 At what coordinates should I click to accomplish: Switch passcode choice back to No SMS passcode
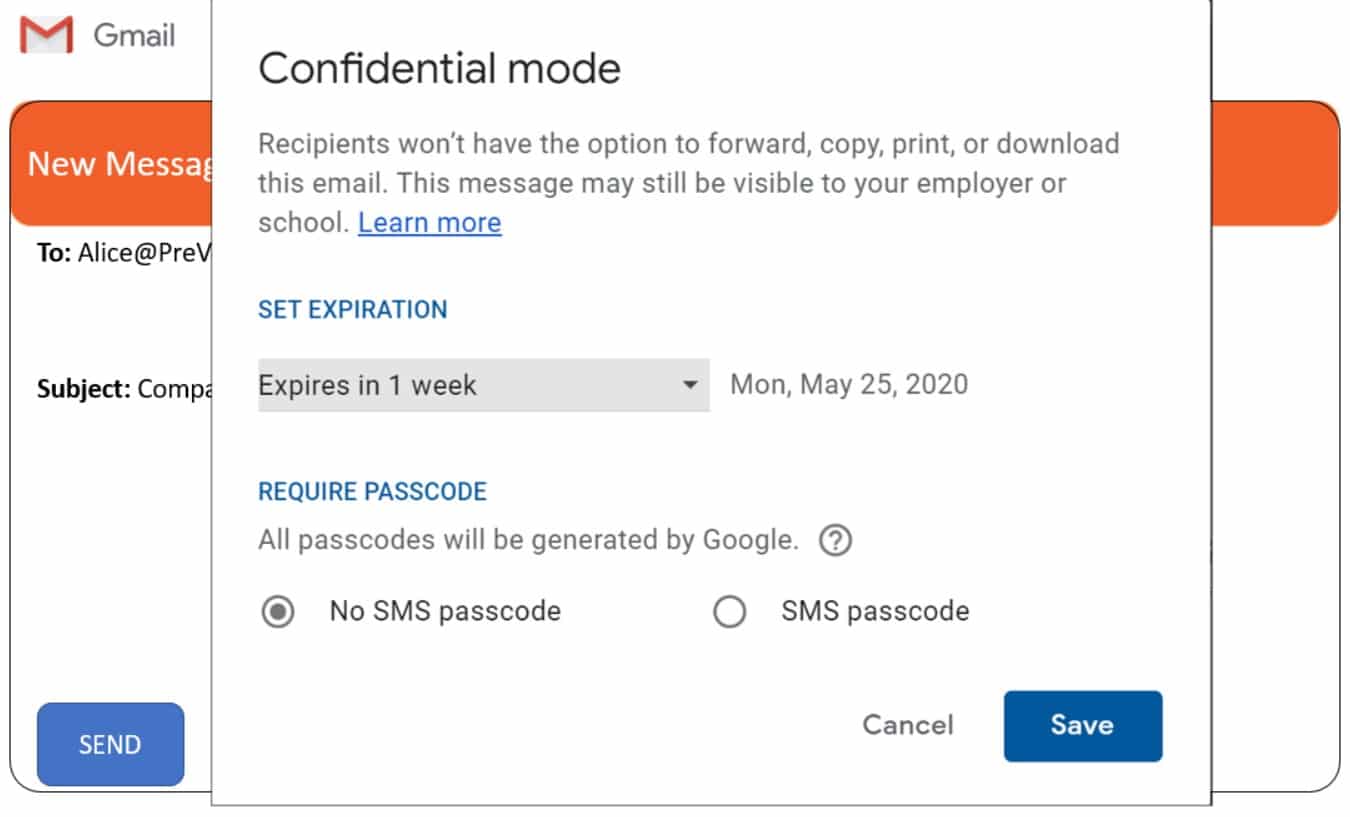click(x=278, y=610)
